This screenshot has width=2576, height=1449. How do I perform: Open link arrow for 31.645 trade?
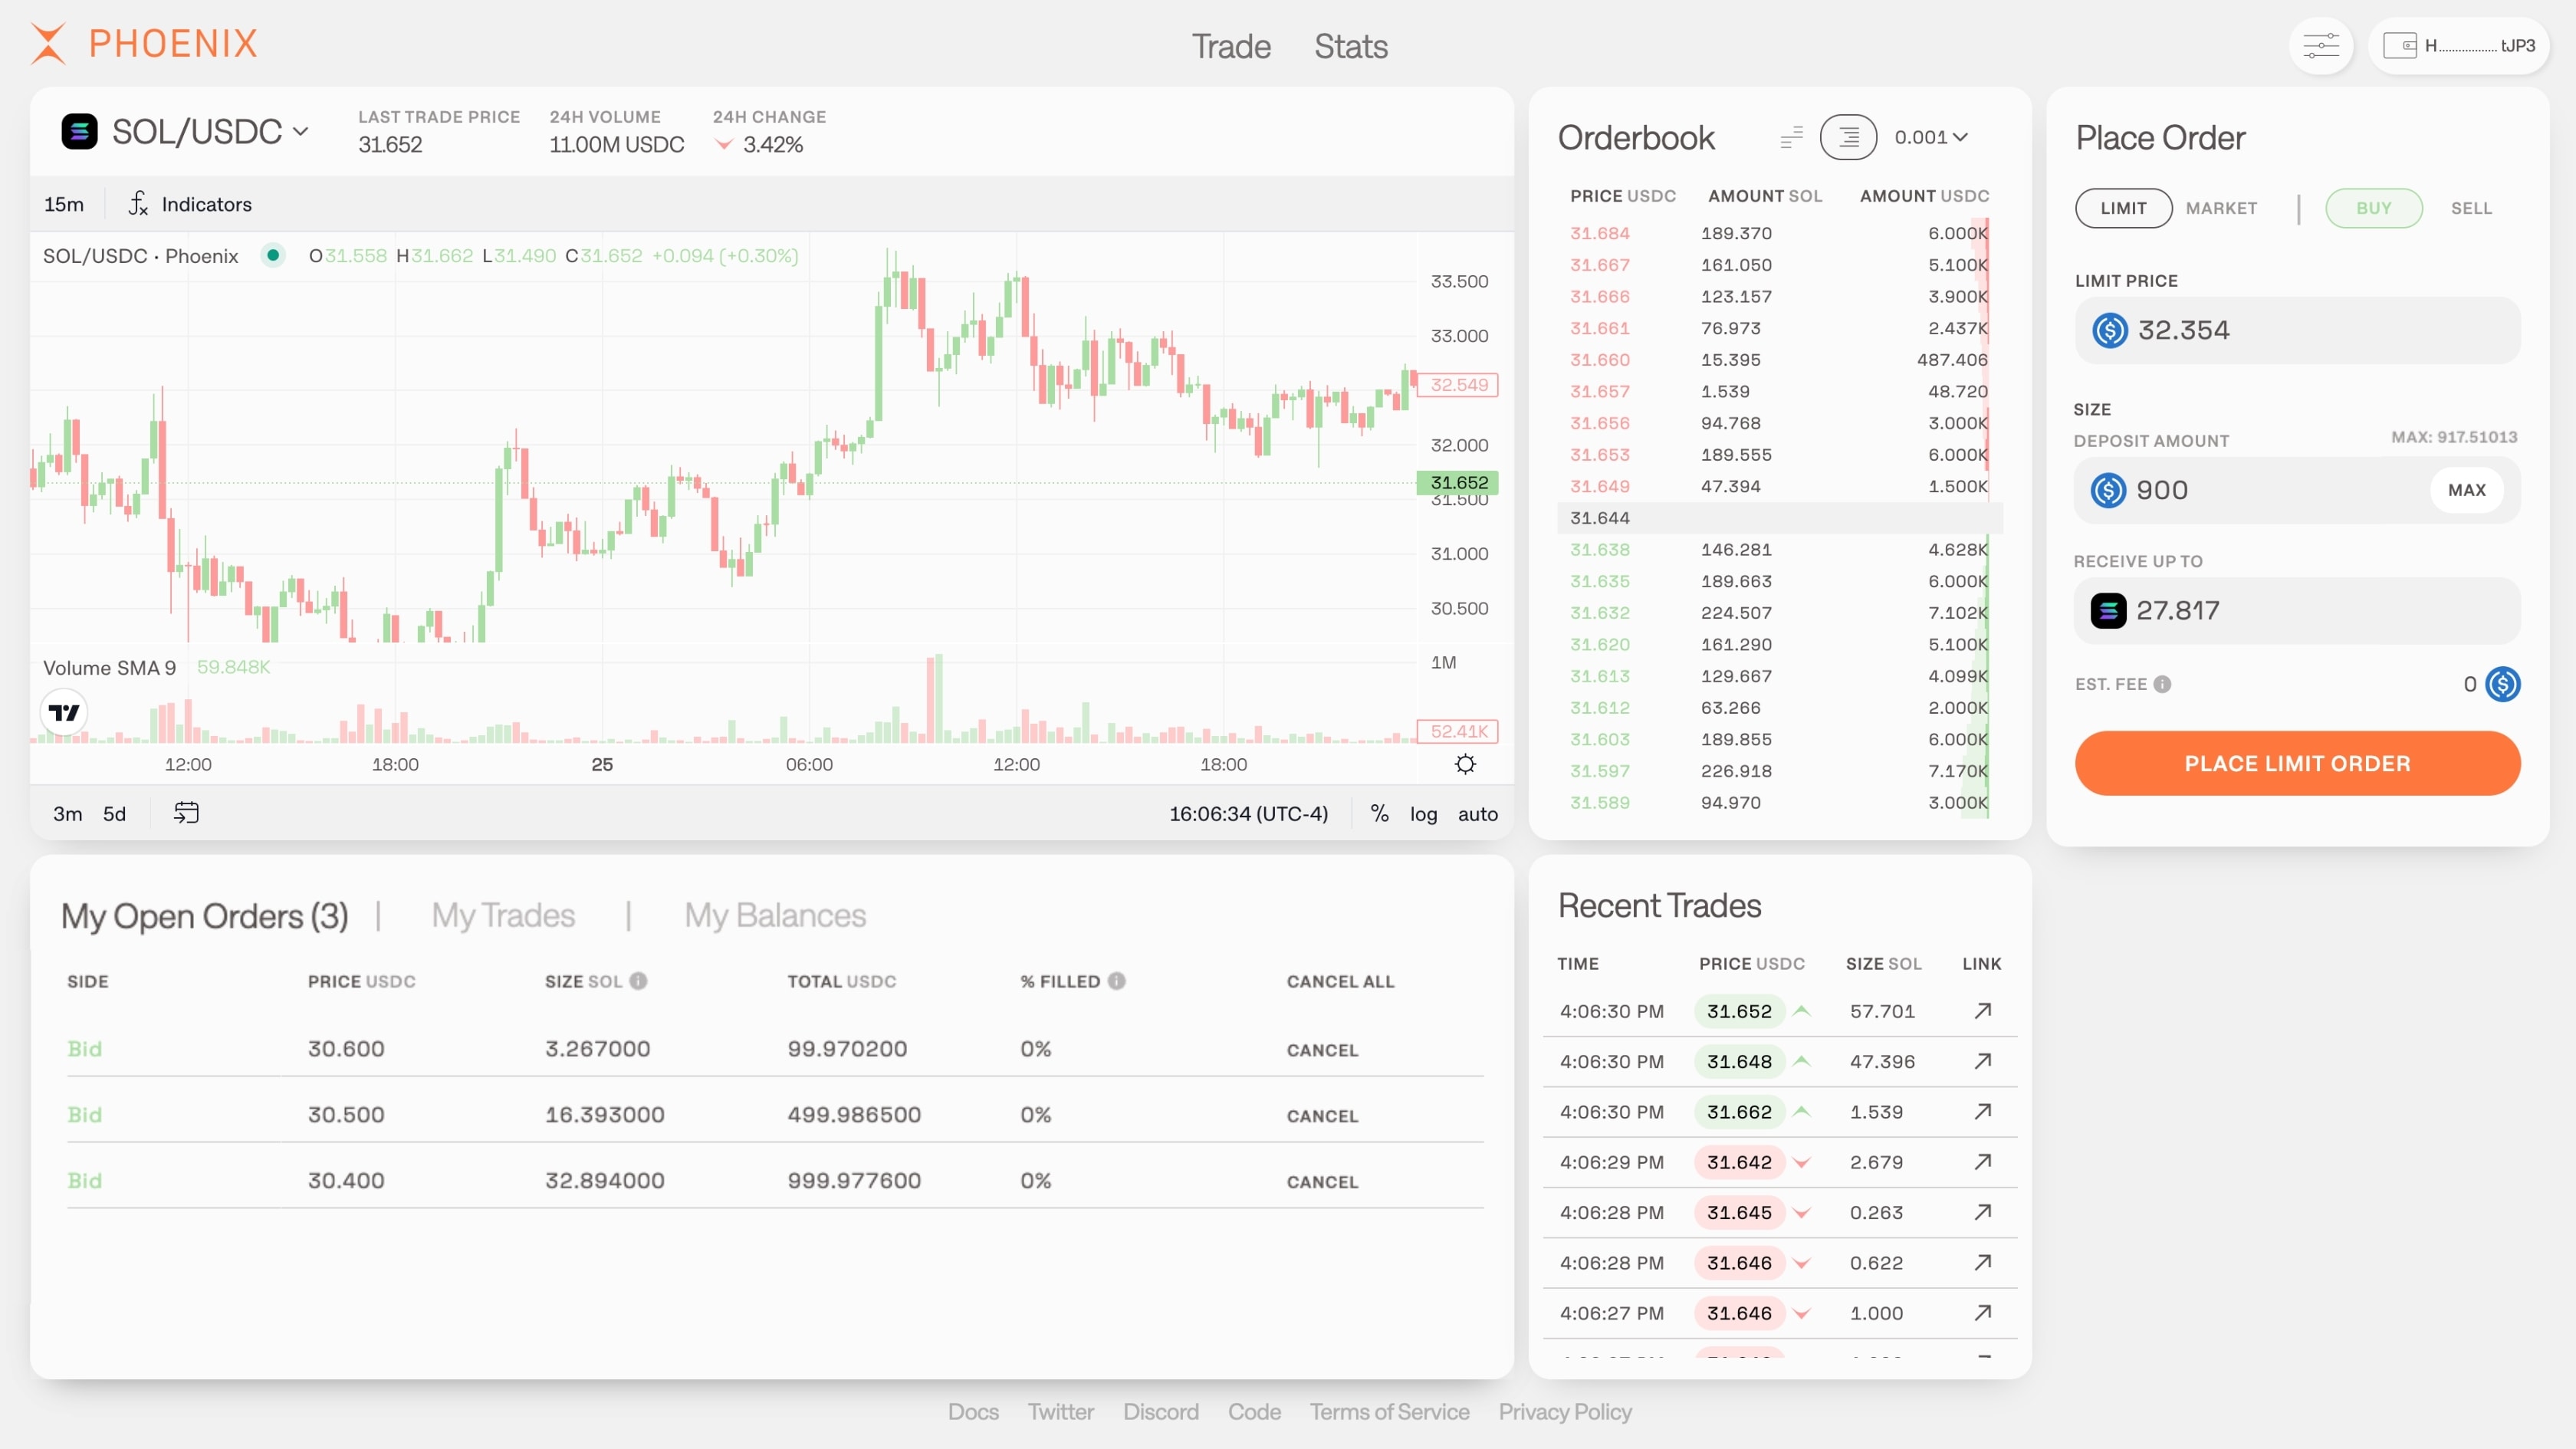1982,1212
